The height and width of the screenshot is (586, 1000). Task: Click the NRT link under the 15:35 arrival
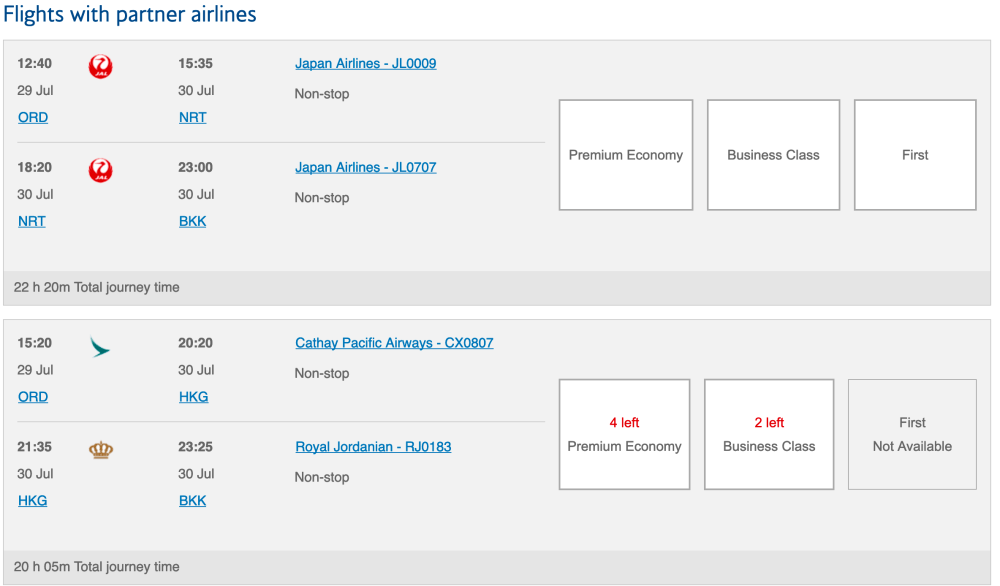coord(193,118)
